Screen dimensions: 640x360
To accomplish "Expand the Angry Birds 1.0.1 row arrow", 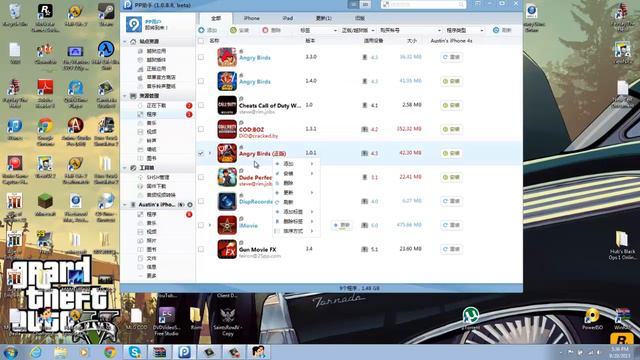I will click(210, 153).
